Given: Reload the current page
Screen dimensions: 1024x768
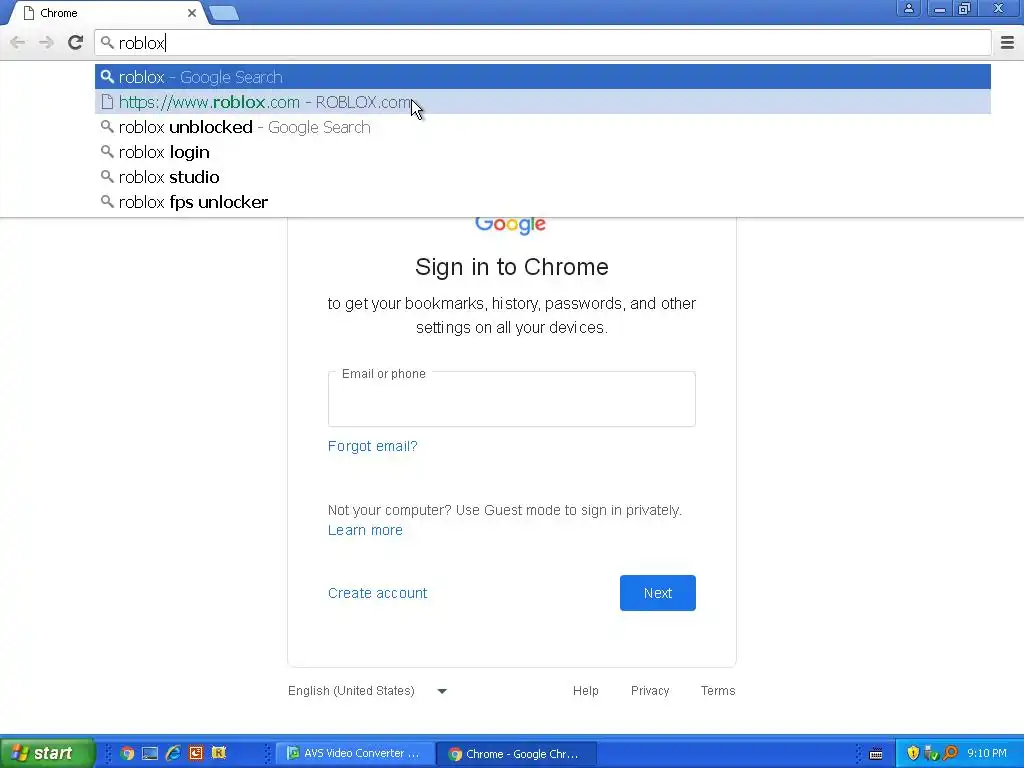Looking at the screenshot, I should click(x=75, y=42).
